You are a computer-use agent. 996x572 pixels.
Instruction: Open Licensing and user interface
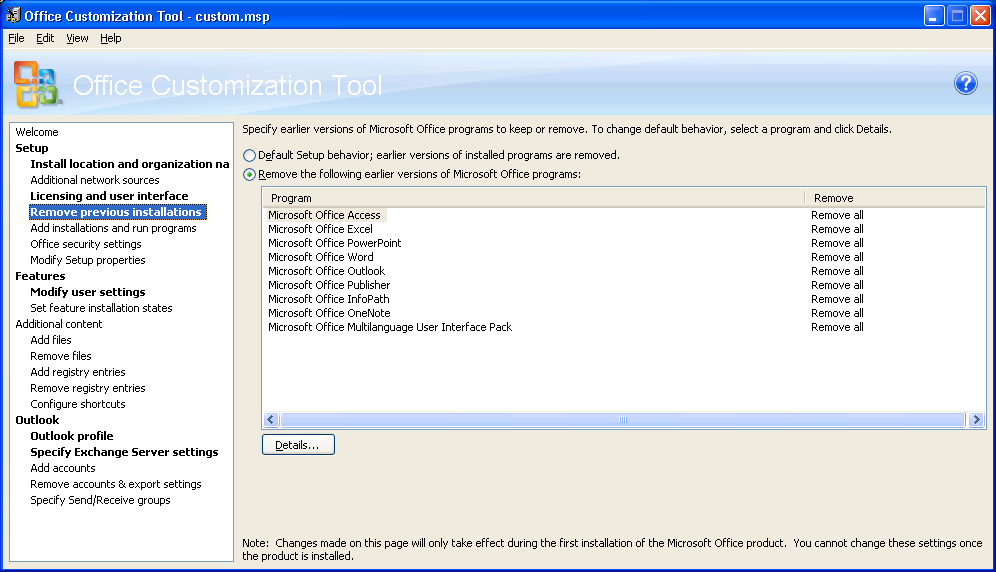click(109, 196)
